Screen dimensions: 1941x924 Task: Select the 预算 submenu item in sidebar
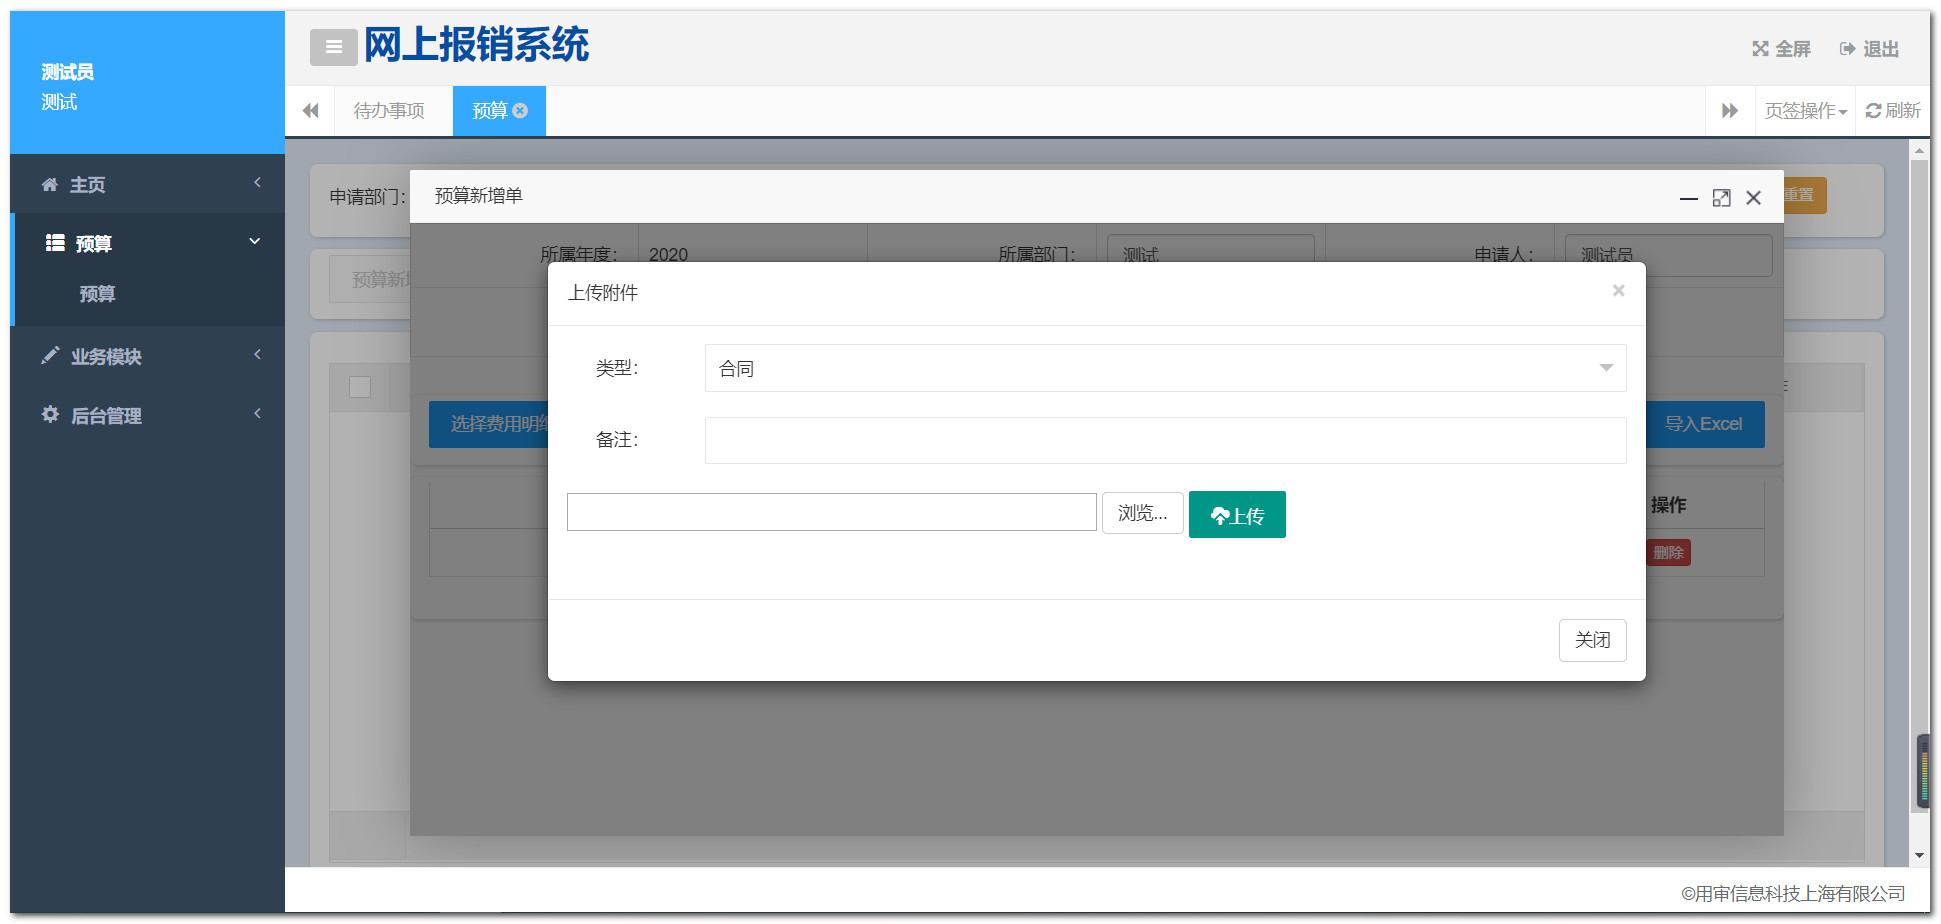click(98, 294)
